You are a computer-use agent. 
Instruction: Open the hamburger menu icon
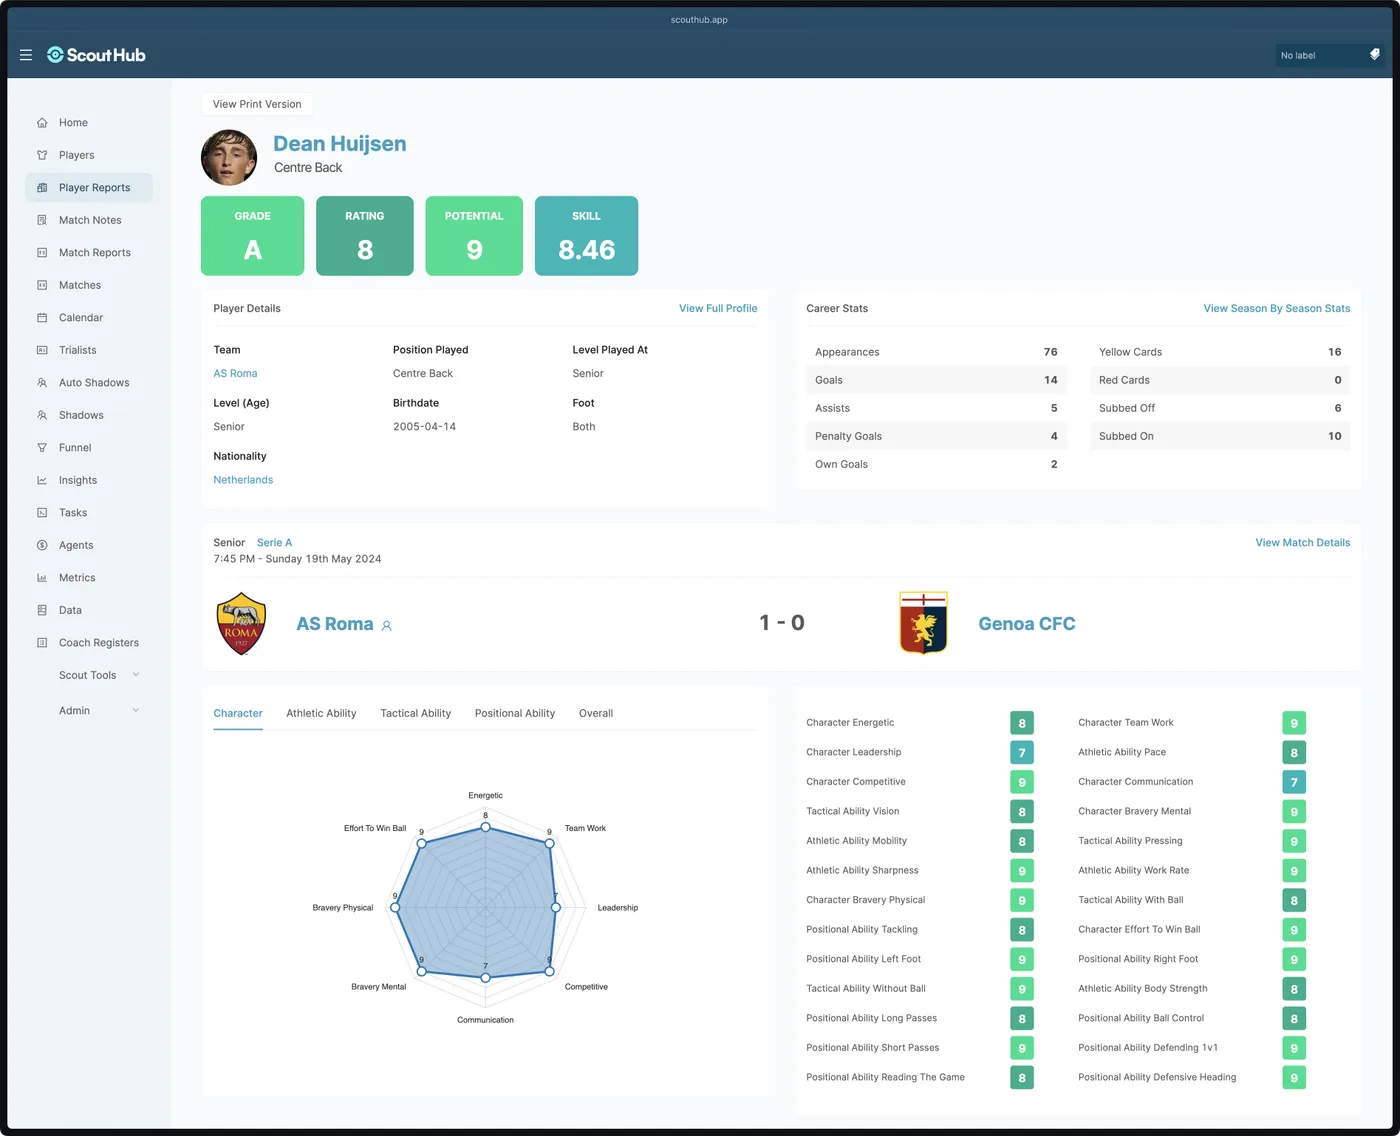pyautogui.click(x=26, y=55)
